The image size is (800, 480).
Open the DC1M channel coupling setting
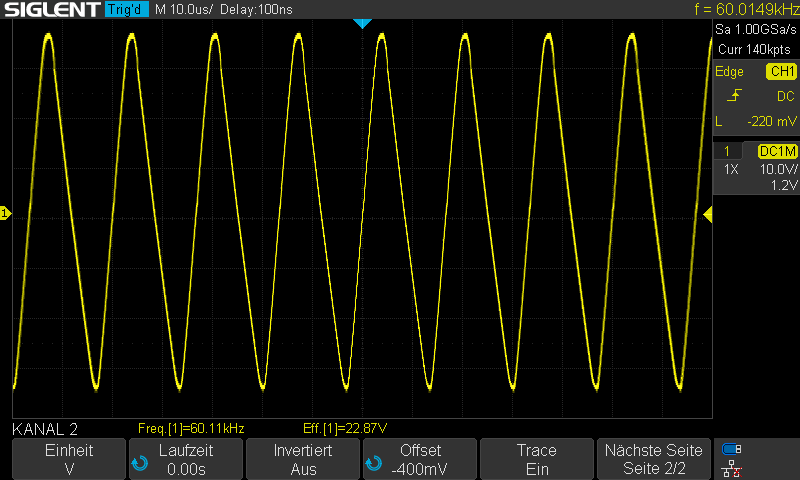777,151
